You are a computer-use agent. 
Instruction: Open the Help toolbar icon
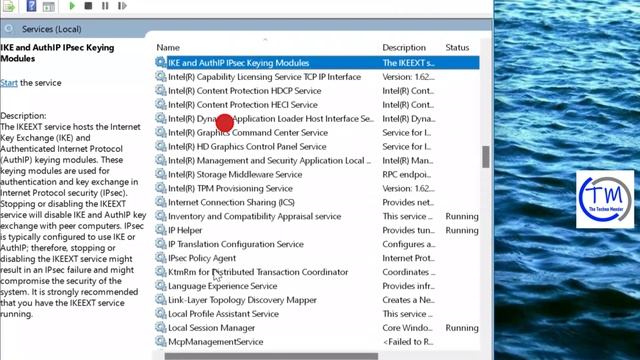[31, 6]
